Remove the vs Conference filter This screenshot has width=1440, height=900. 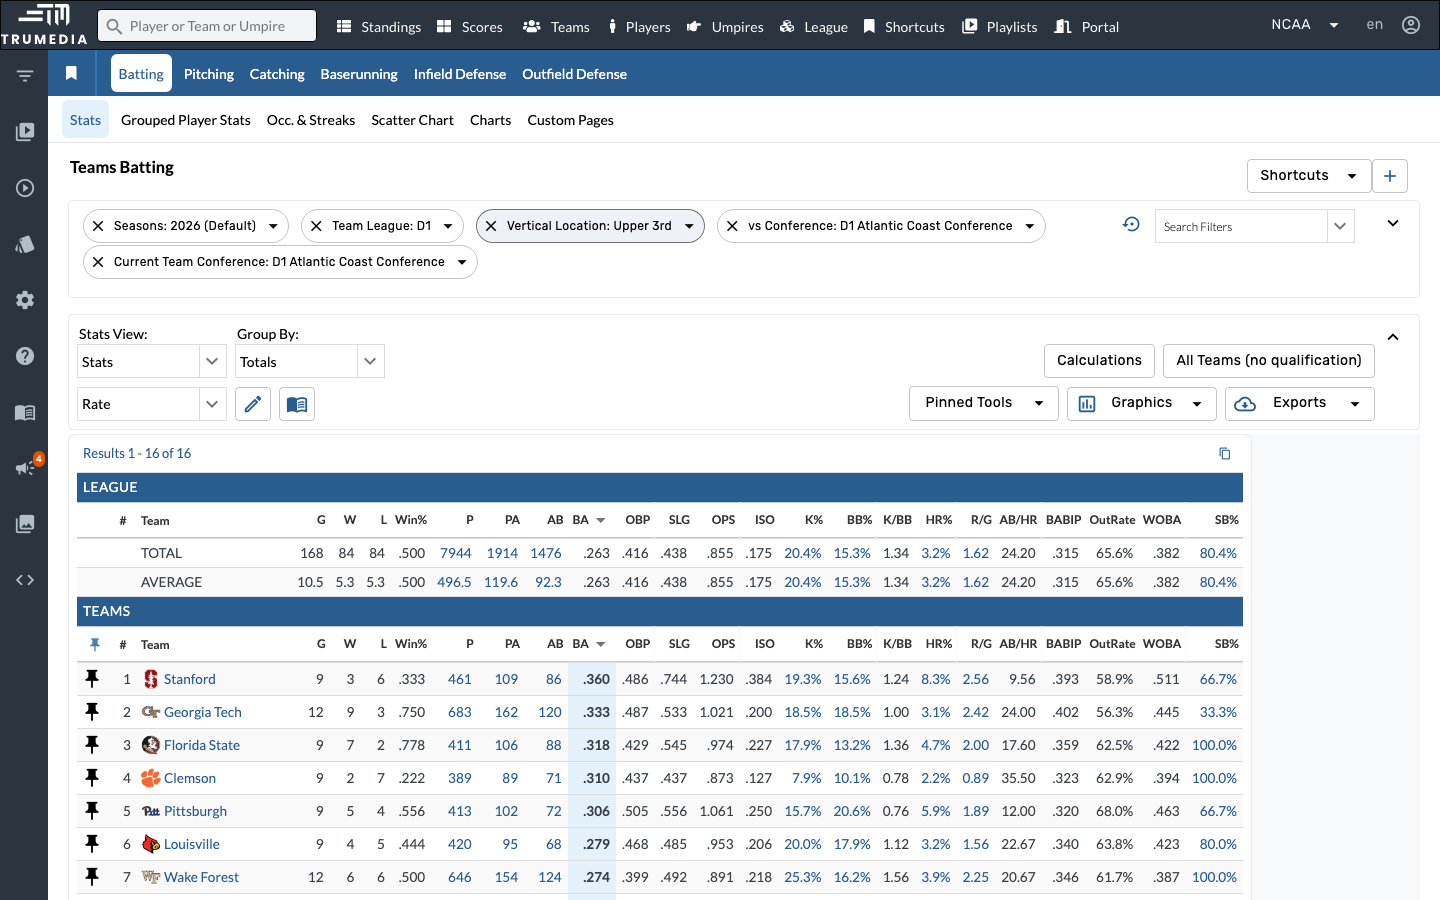(732, 226)
